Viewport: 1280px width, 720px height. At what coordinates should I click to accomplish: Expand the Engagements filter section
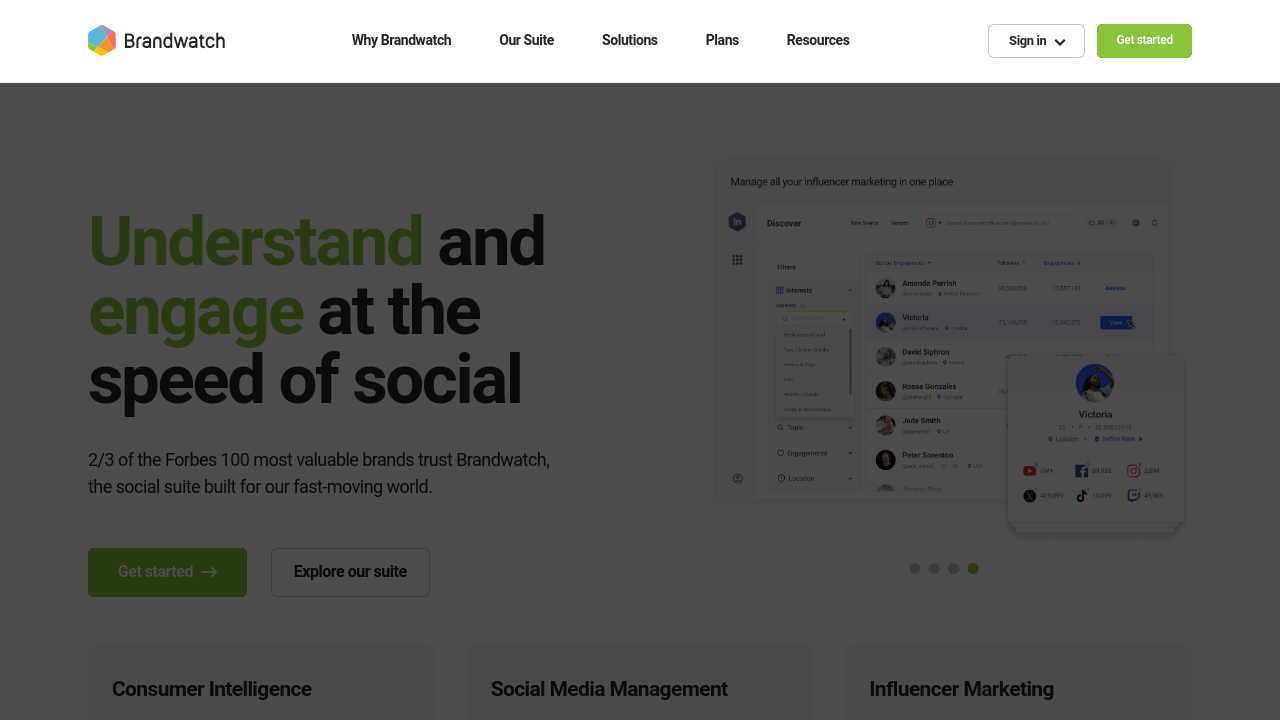point(815,453)
